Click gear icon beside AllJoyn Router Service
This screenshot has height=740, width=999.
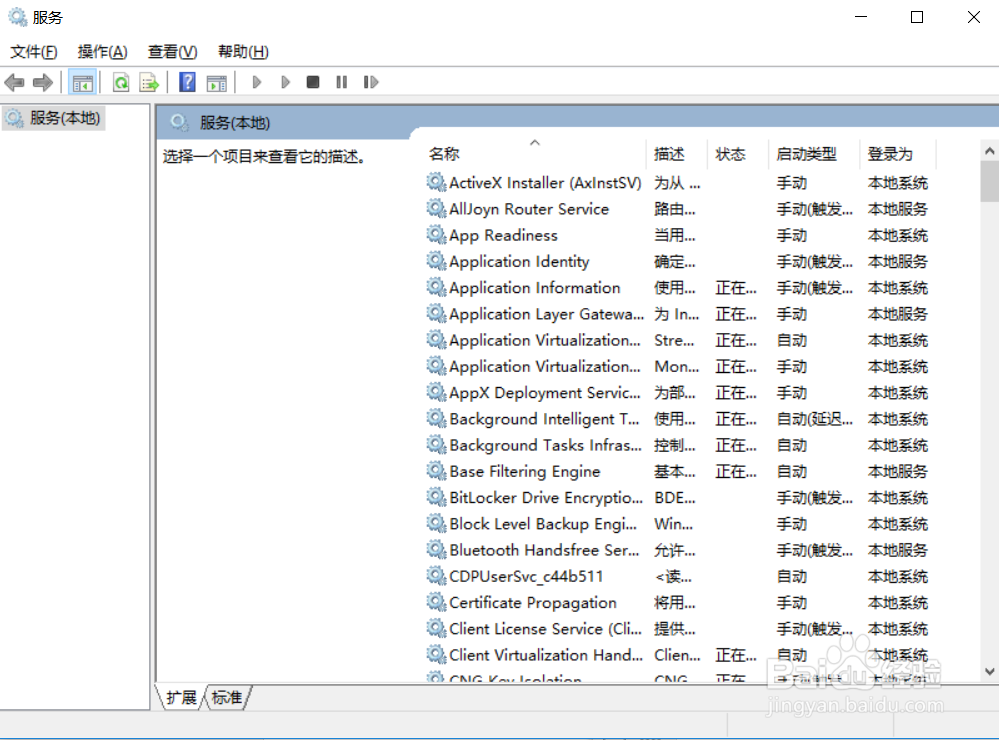(x=436, y=208)
